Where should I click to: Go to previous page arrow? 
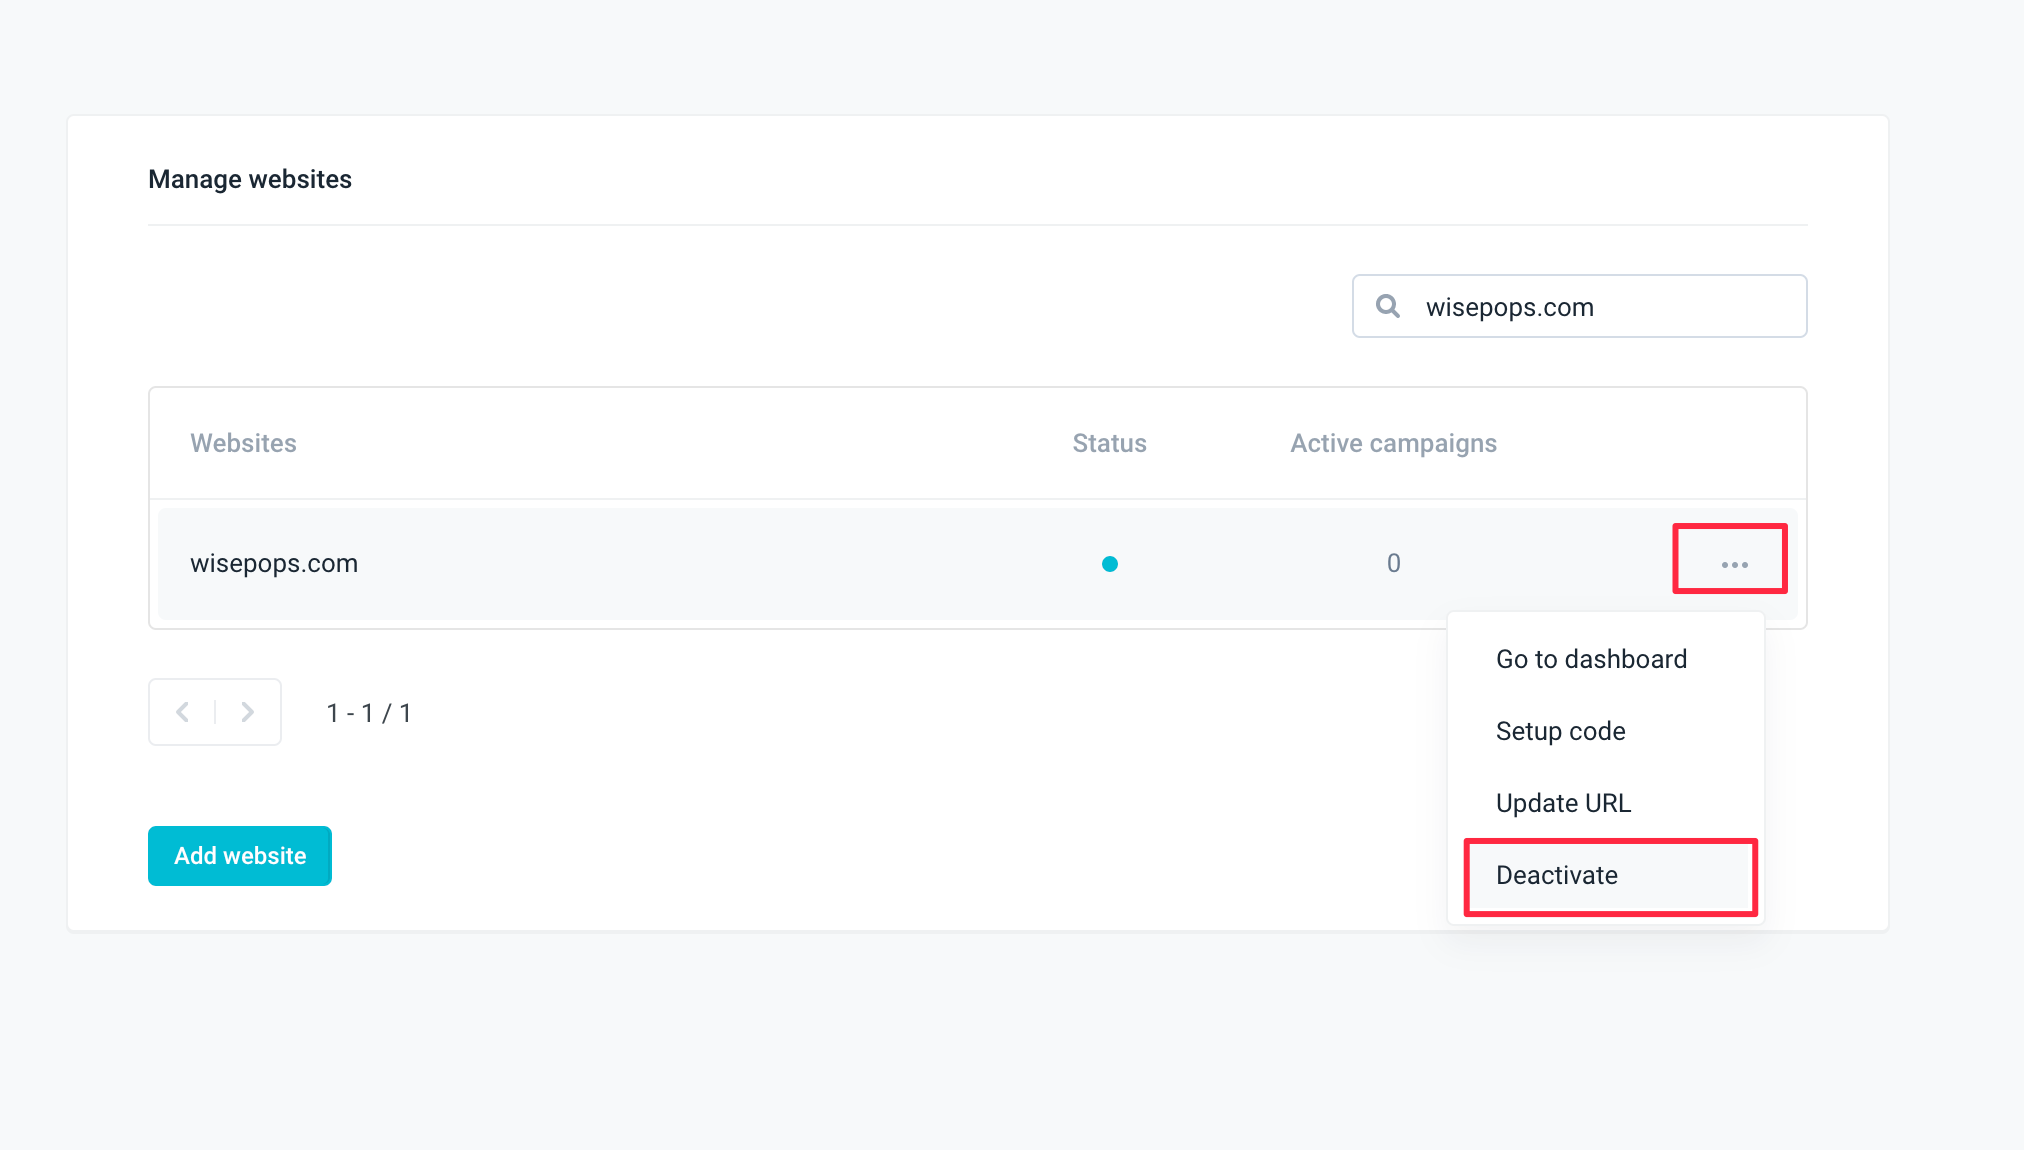tap(183, 712)
